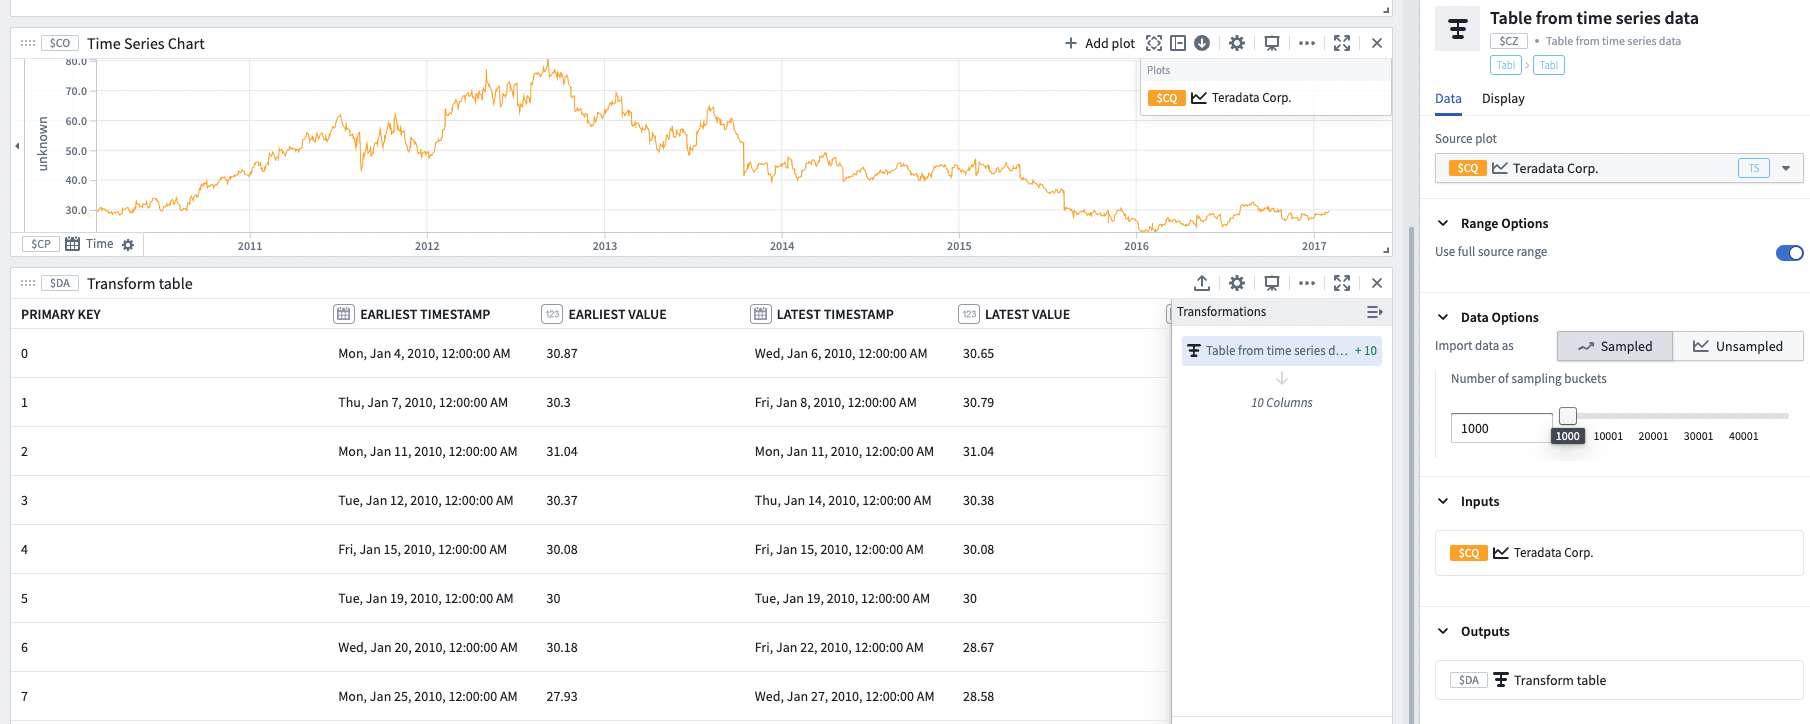The image size is (1810, 724).
Task: Expand Time Series Chart to fullscreen
Action: tap(1342, 43)
